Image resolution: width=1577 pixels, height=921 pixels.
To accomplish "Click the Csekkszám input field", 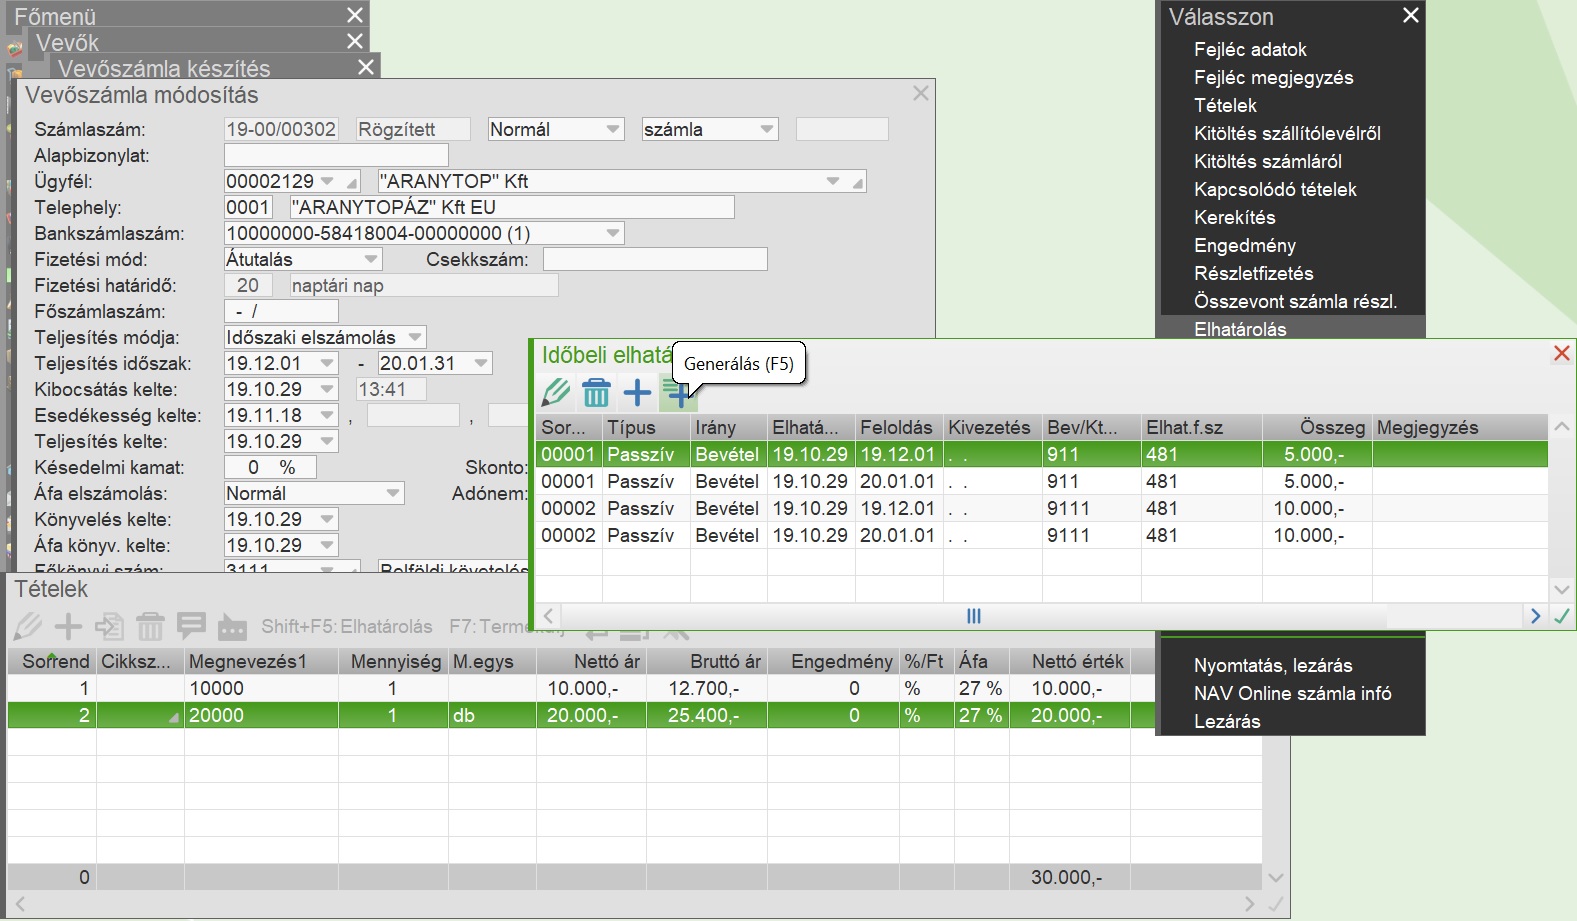I will point(655,259).
